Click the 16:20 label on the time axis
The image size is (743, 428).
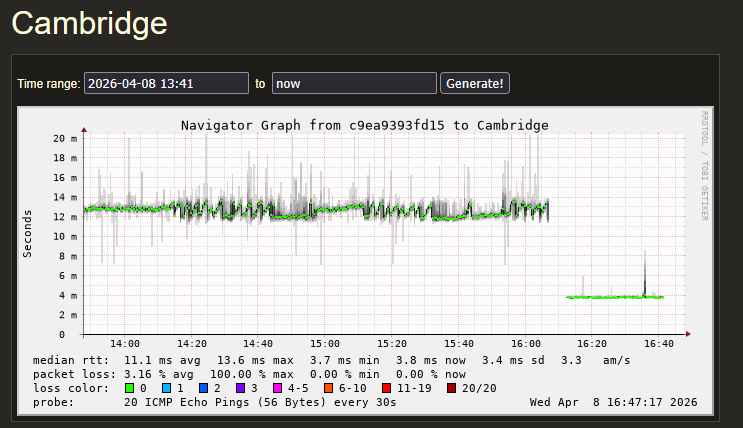[592, 344]
